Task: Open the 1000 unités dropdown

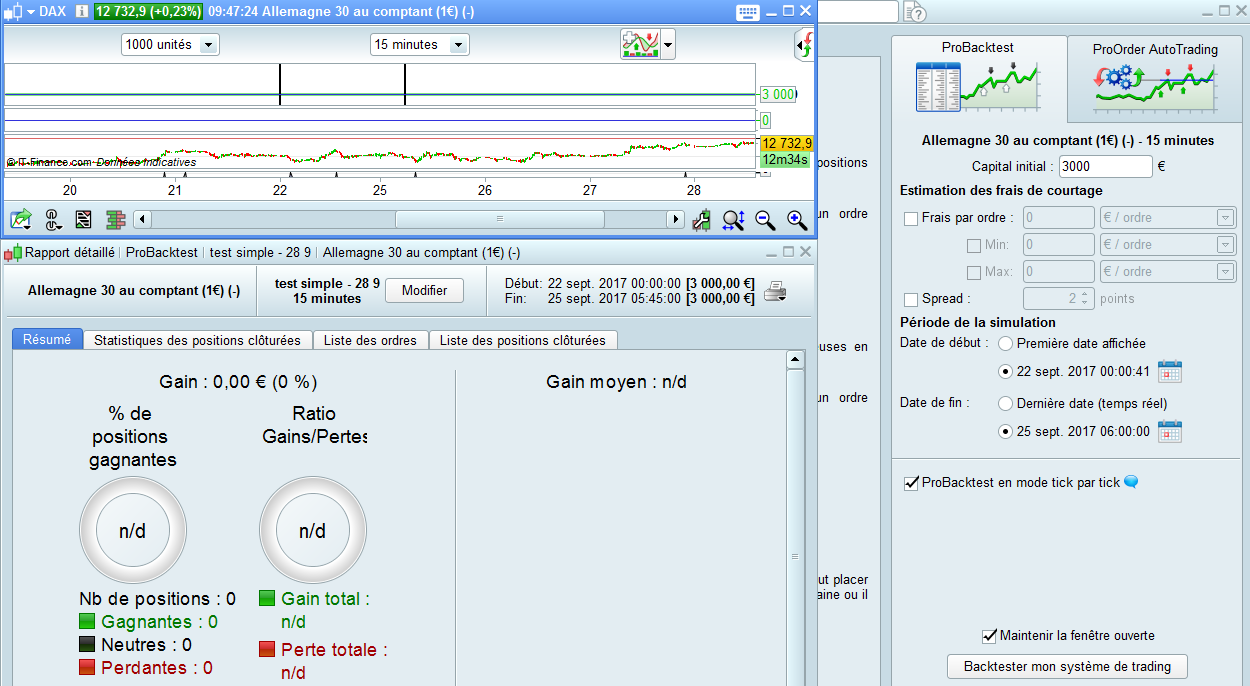Action: (x=170, y=45)
